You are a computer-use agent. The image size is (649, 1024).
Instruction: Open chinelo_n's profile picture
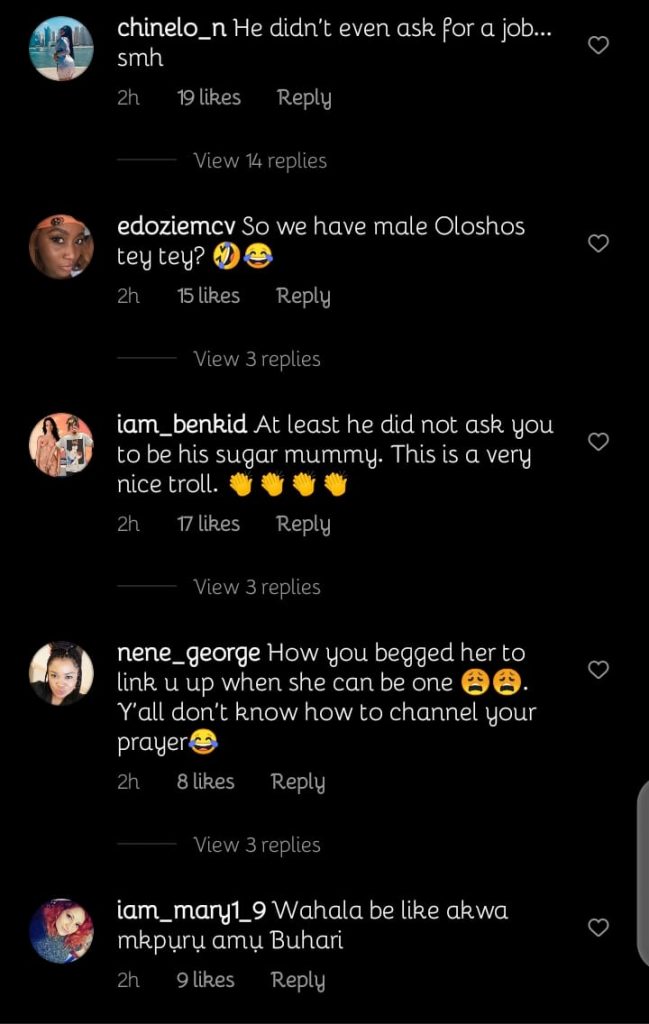pos(61,48)
